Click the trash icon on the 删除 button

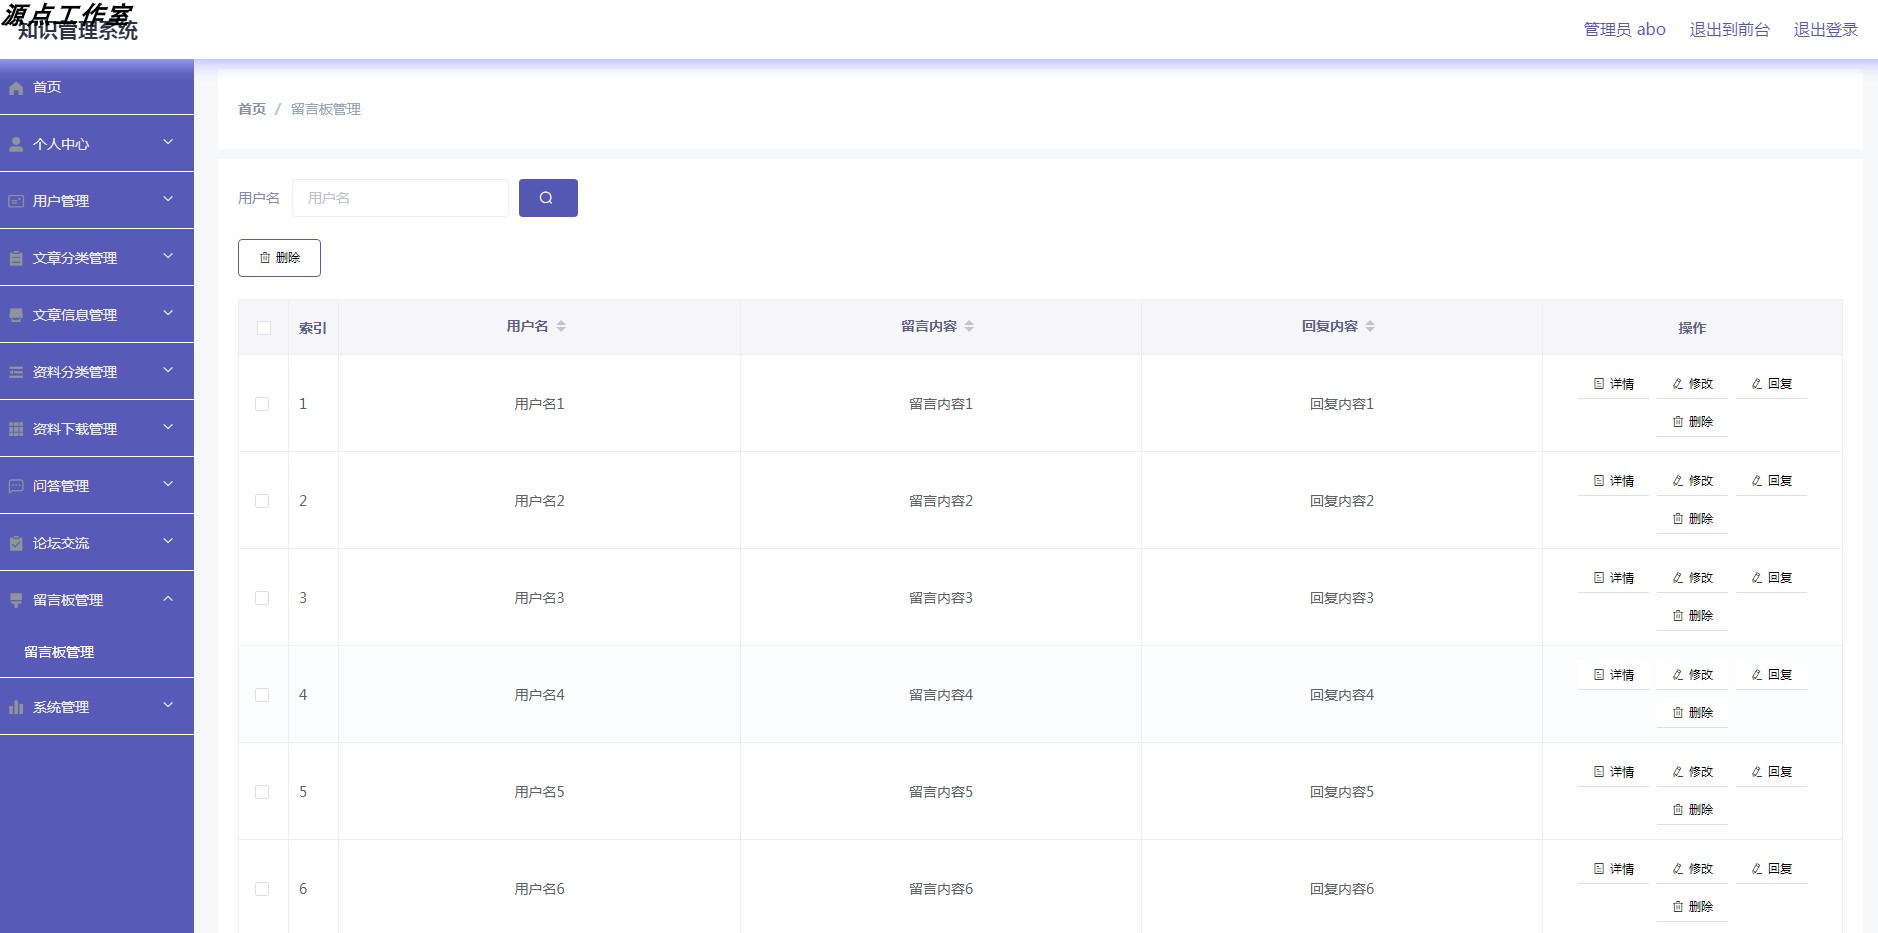[265, 257]
